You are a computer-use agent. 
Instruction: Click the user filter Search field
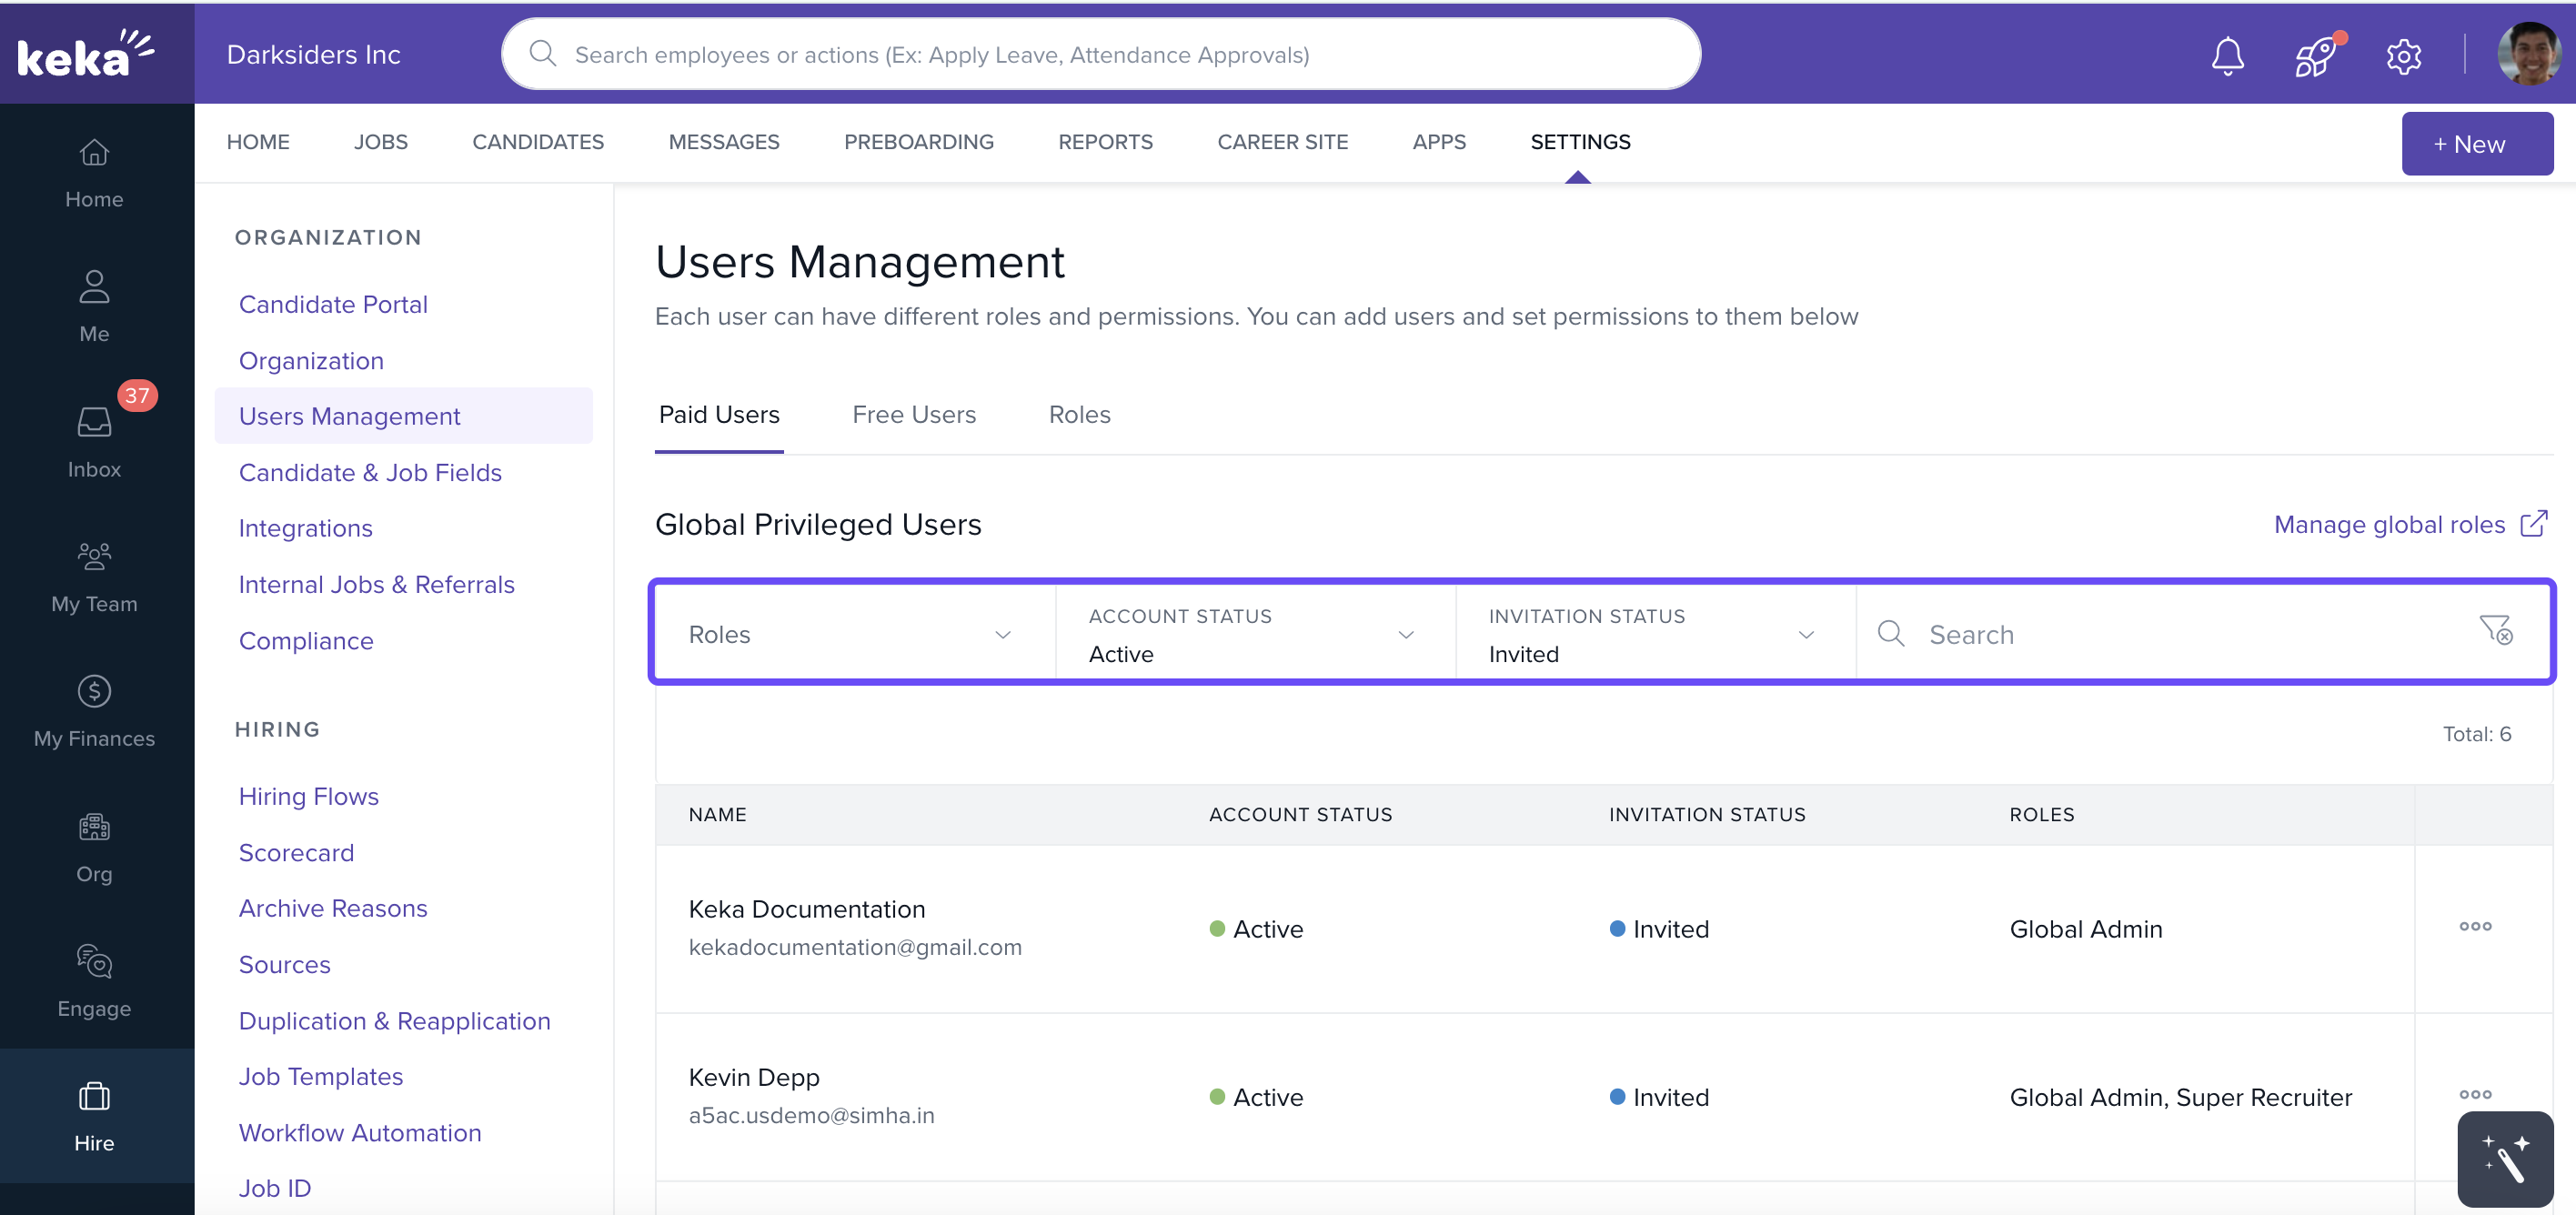[2180, 634]
